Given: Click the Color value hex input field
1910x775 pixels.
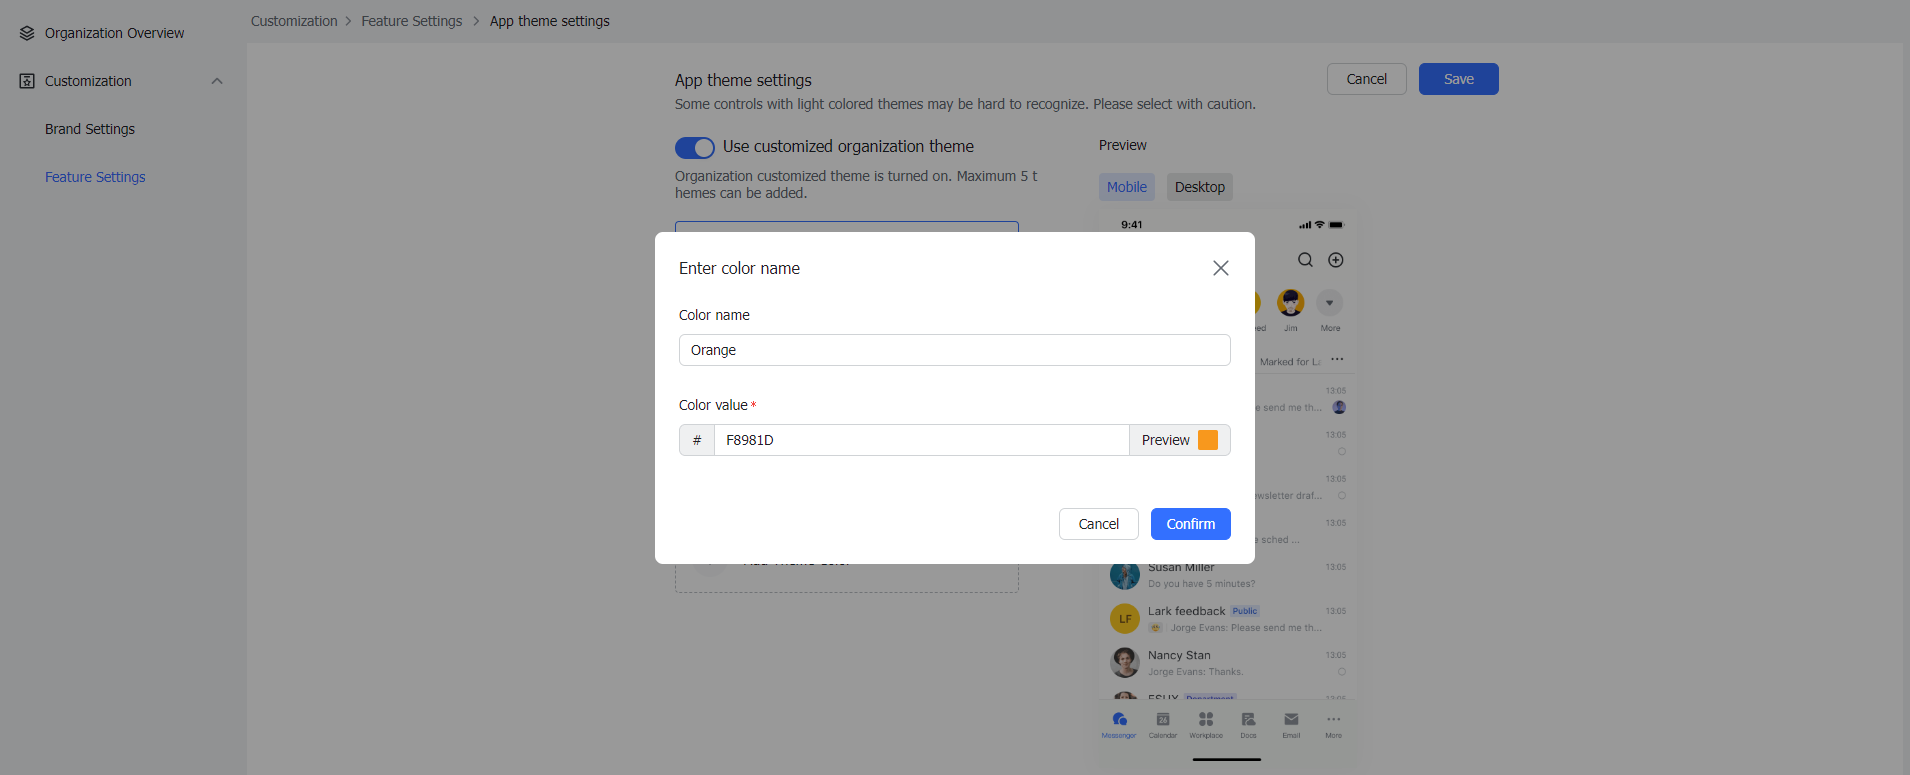Looking at the screenshot, I should tap(921, 440).
